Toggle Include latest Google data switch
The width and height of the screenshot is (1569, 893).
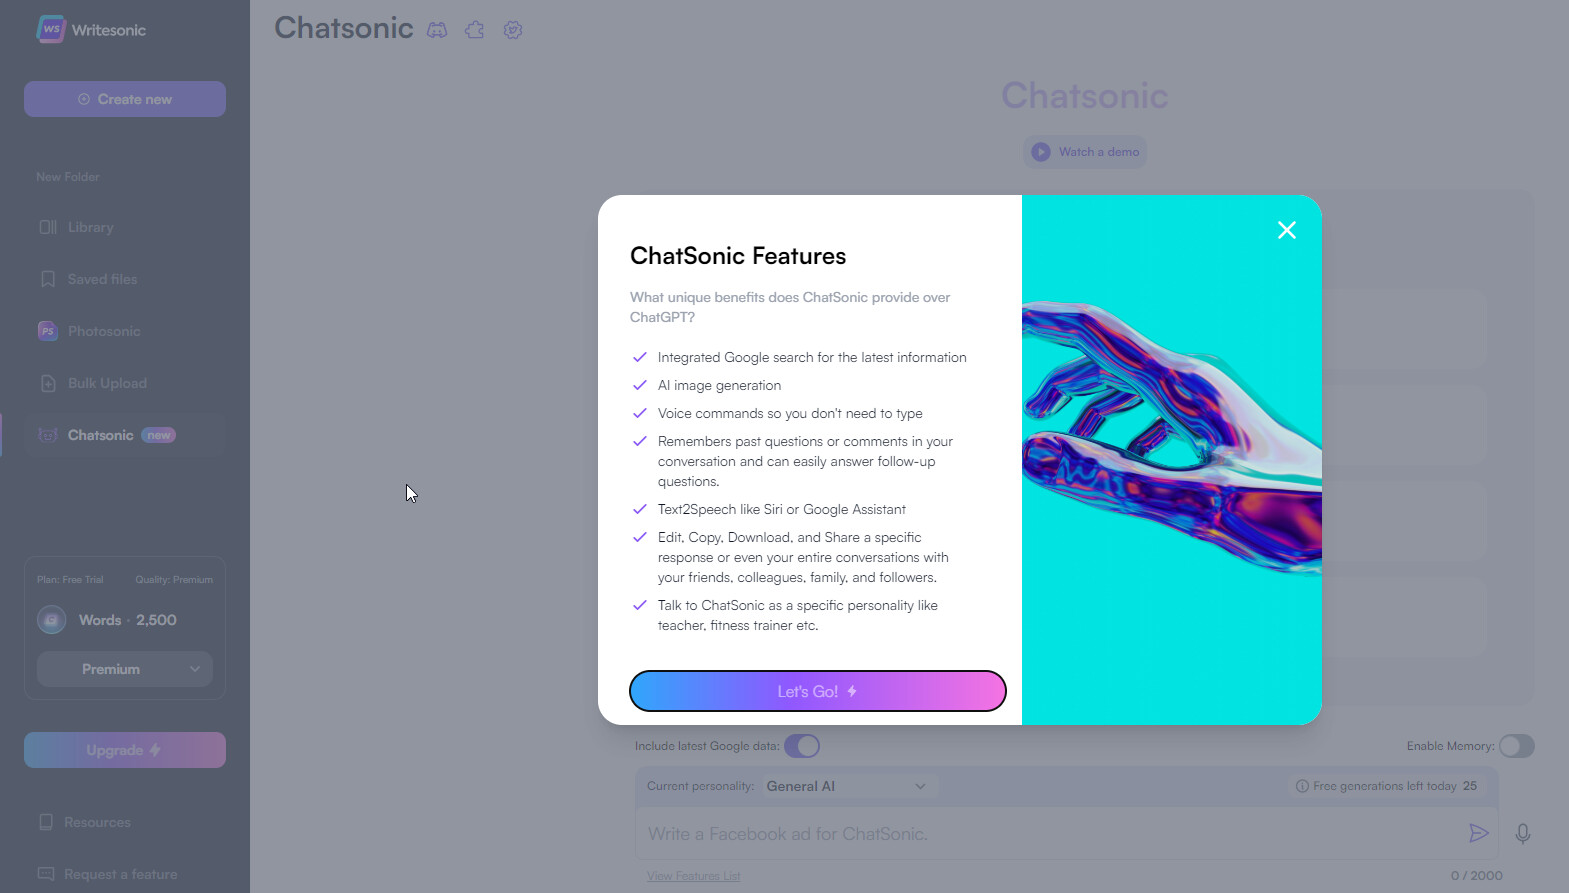(802, 746)
